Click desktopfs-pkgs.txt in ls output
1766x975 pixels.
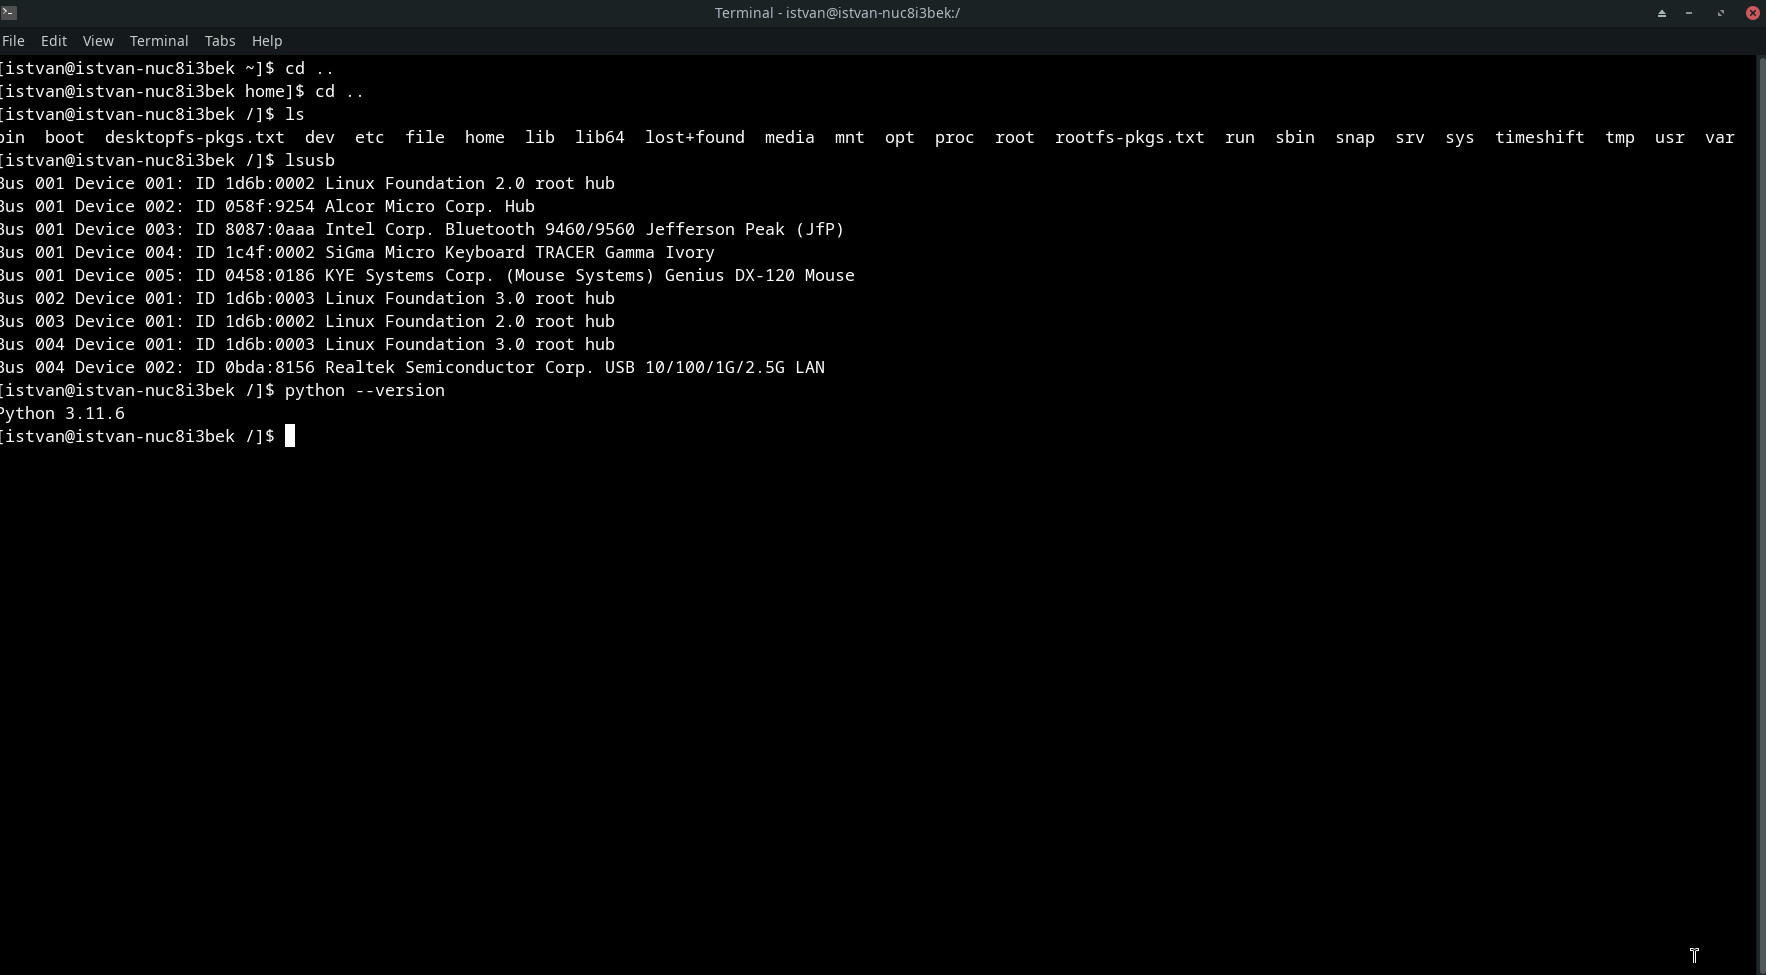pyautogui.click(x=194, y=137)
